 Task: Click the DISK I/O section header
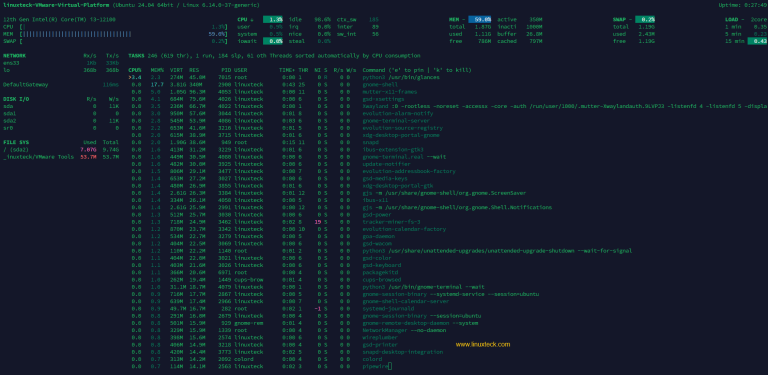17,99
